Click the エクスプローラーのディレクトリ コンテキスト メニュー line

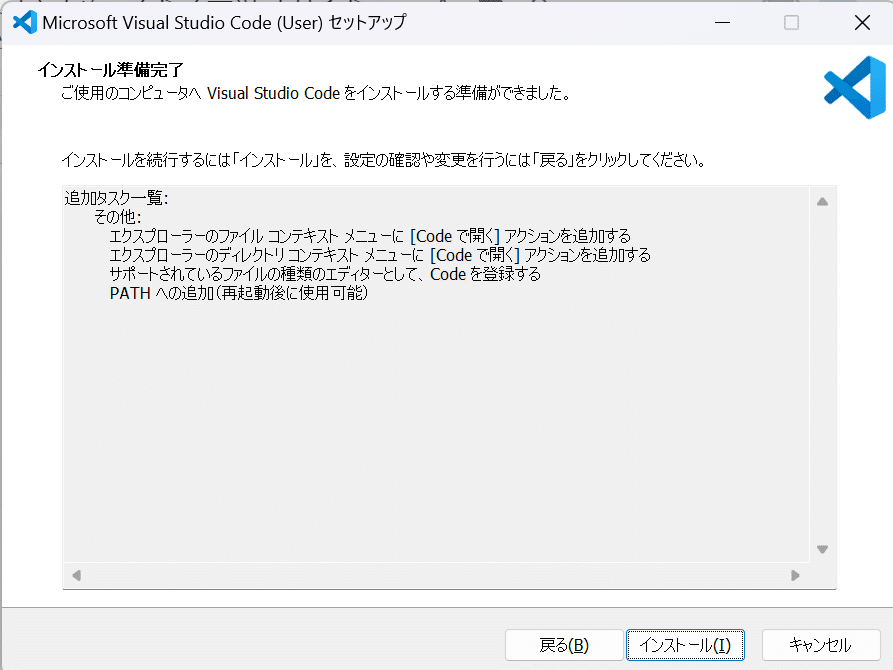(x=380, y=255)
